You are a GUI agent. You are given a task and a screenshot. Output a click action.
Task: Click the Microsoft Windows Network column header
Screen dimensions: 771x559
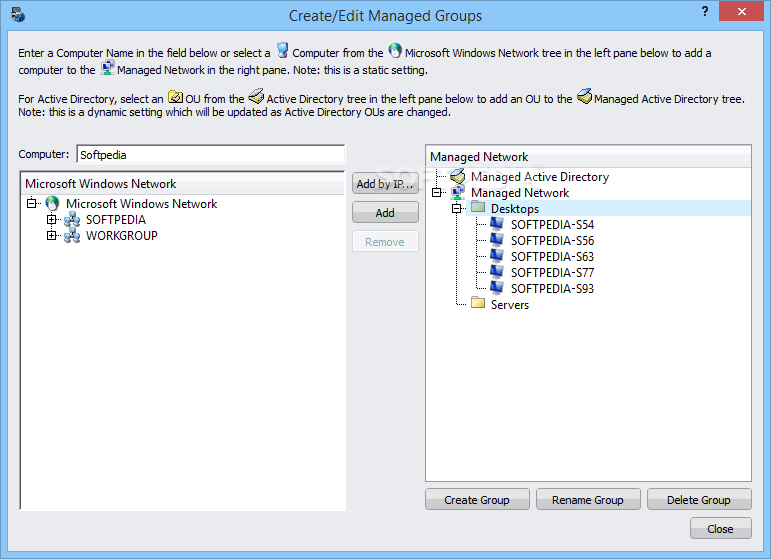click(182, 183)
